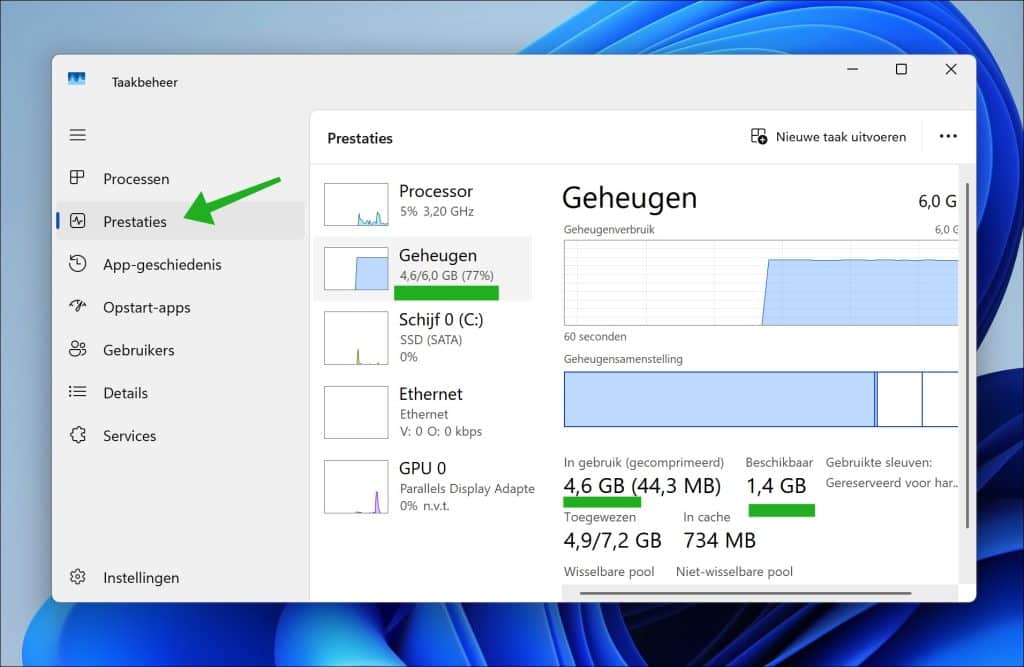Click the Geheugensamenstelling composition bar

tap(761, 399)
